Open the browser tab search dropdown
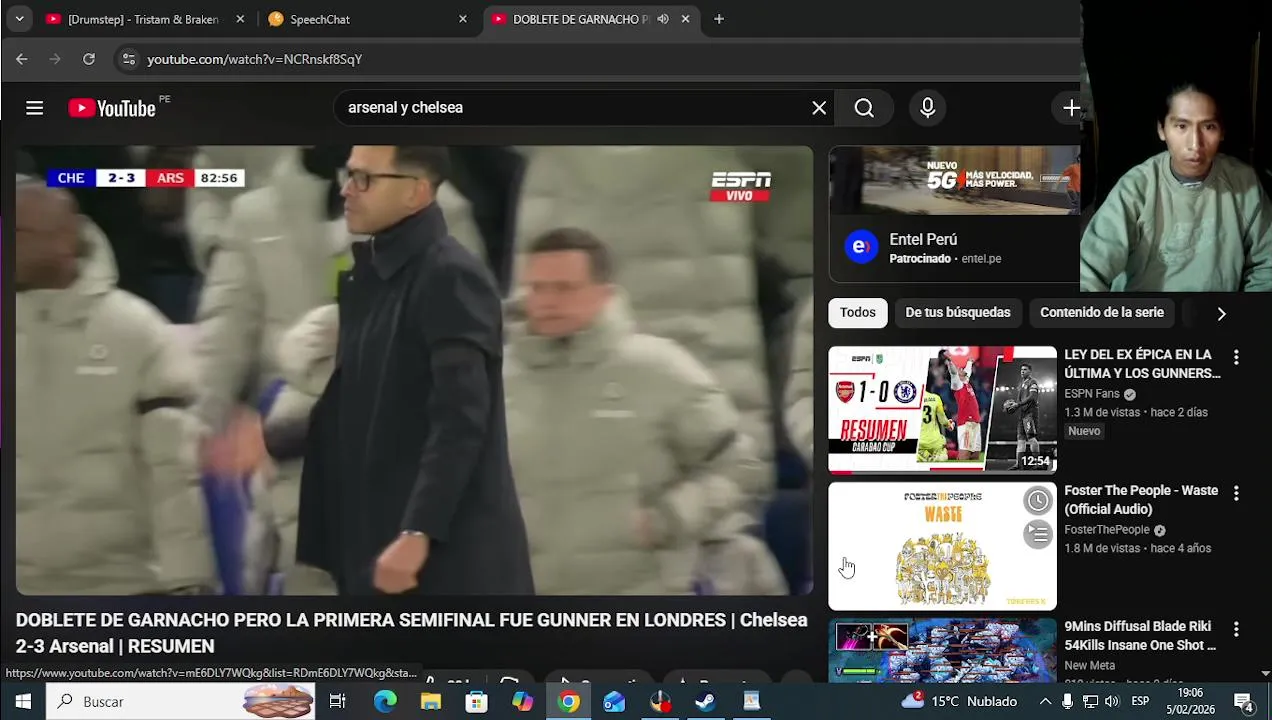Image resolution: width=1272 pixels, height=720 pixels. click(19, 19)
